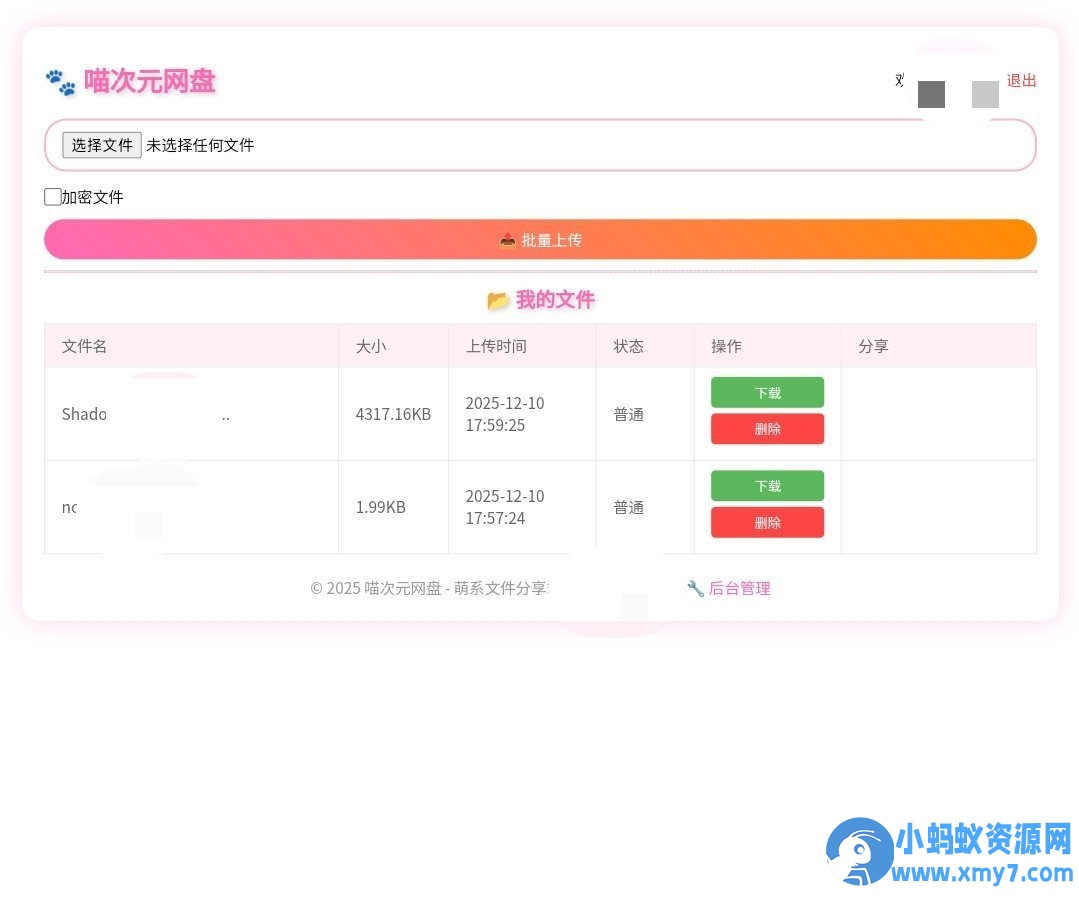Click the 未选择任何文件 file input text
The width and height of the screenshot is (1079, 903).
pos(200,145)
